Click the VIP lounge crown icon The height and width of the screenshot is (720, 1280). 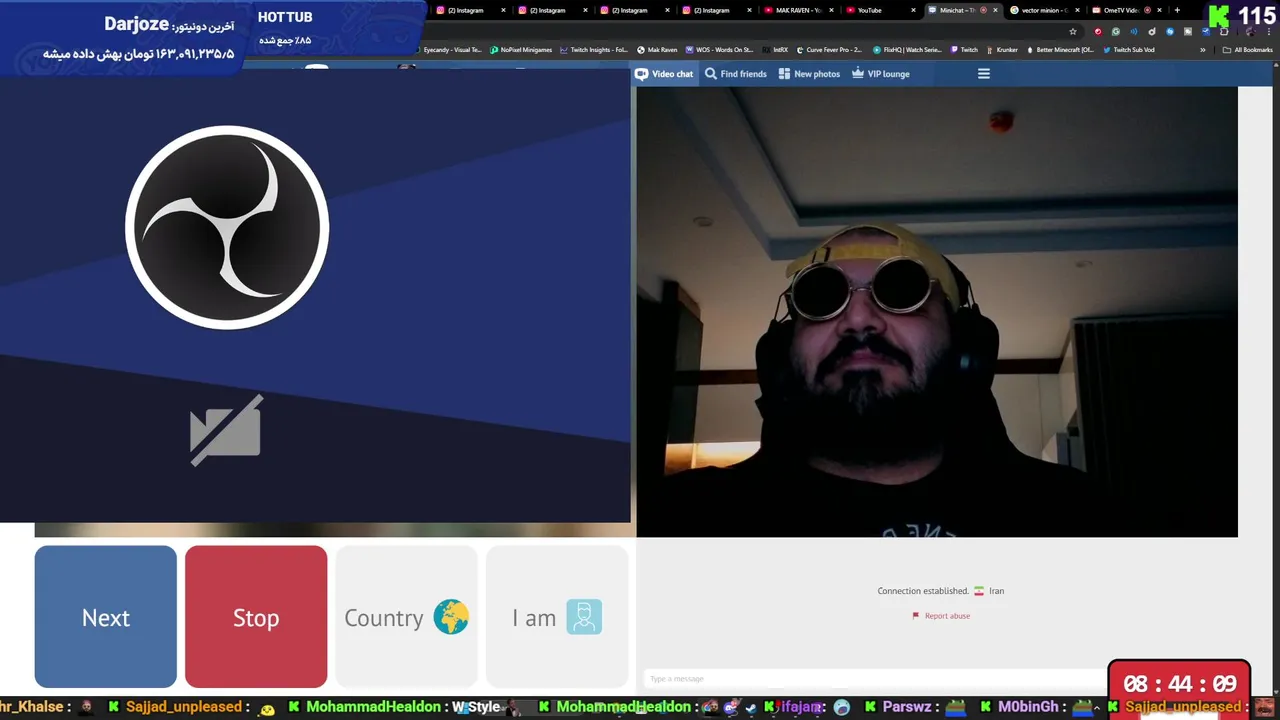click(858, 73)
